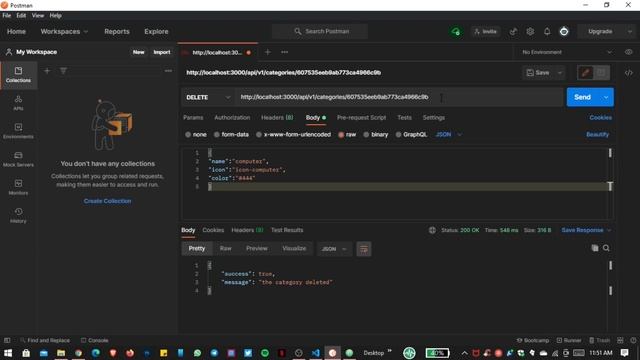
Task: Select the form-data body type
Action: 231,135
